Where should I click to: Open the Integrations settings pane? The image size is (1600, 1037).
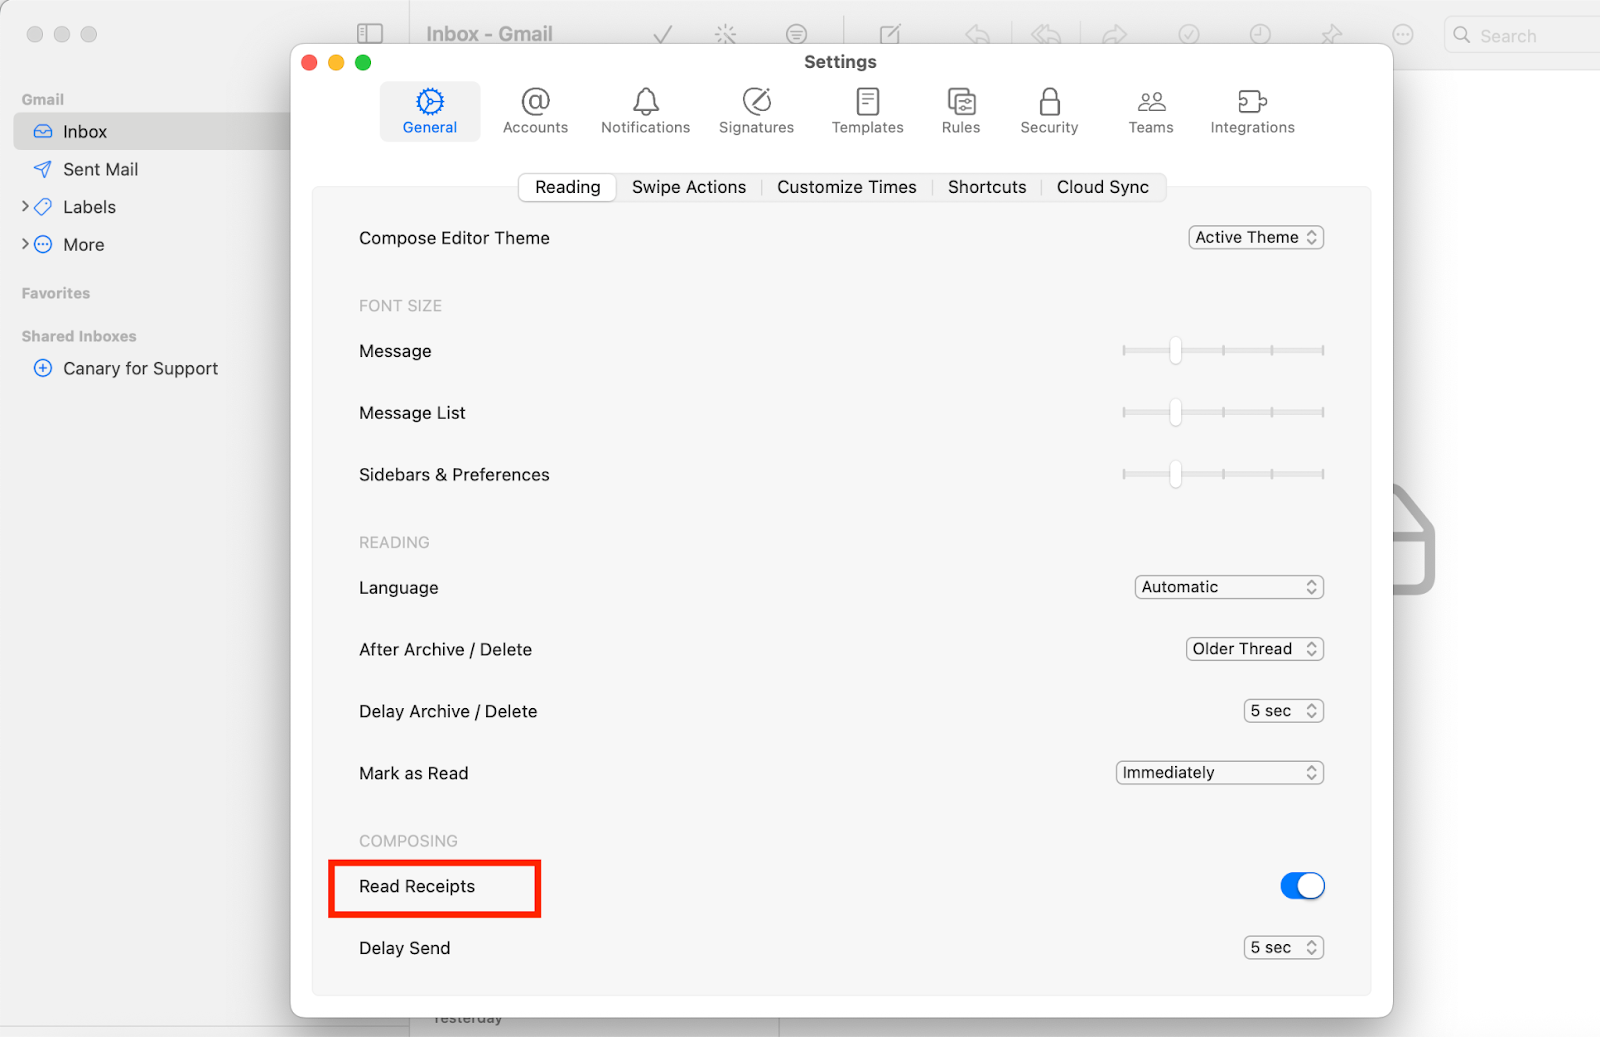point(1252,111)
